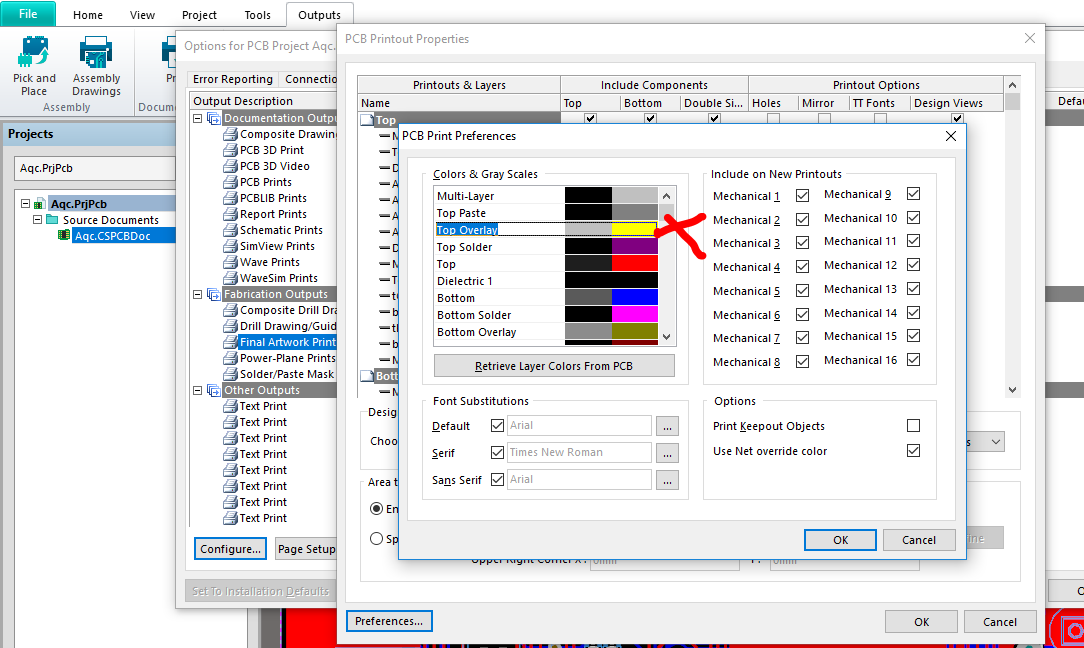Browse Serif font with ellipsis button
This screenshot has width=1084, height=648.
[667, 453]
